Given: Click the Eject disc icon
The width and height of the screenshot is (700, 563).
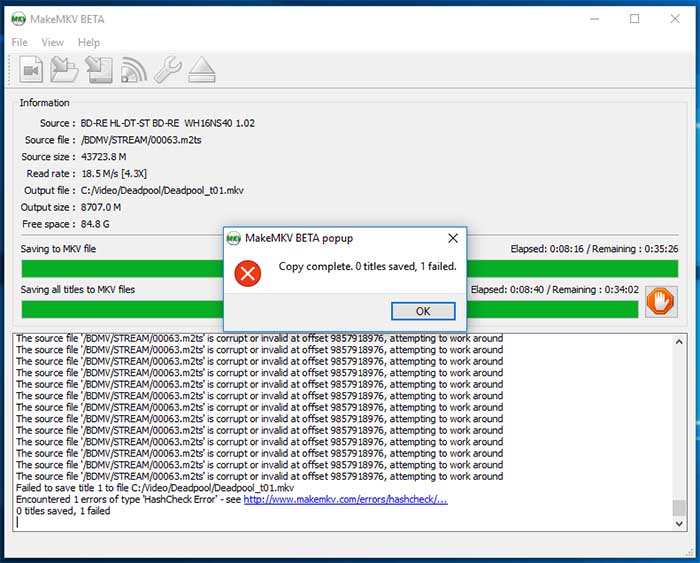Looking at the screenshot, I should (202, 70).
